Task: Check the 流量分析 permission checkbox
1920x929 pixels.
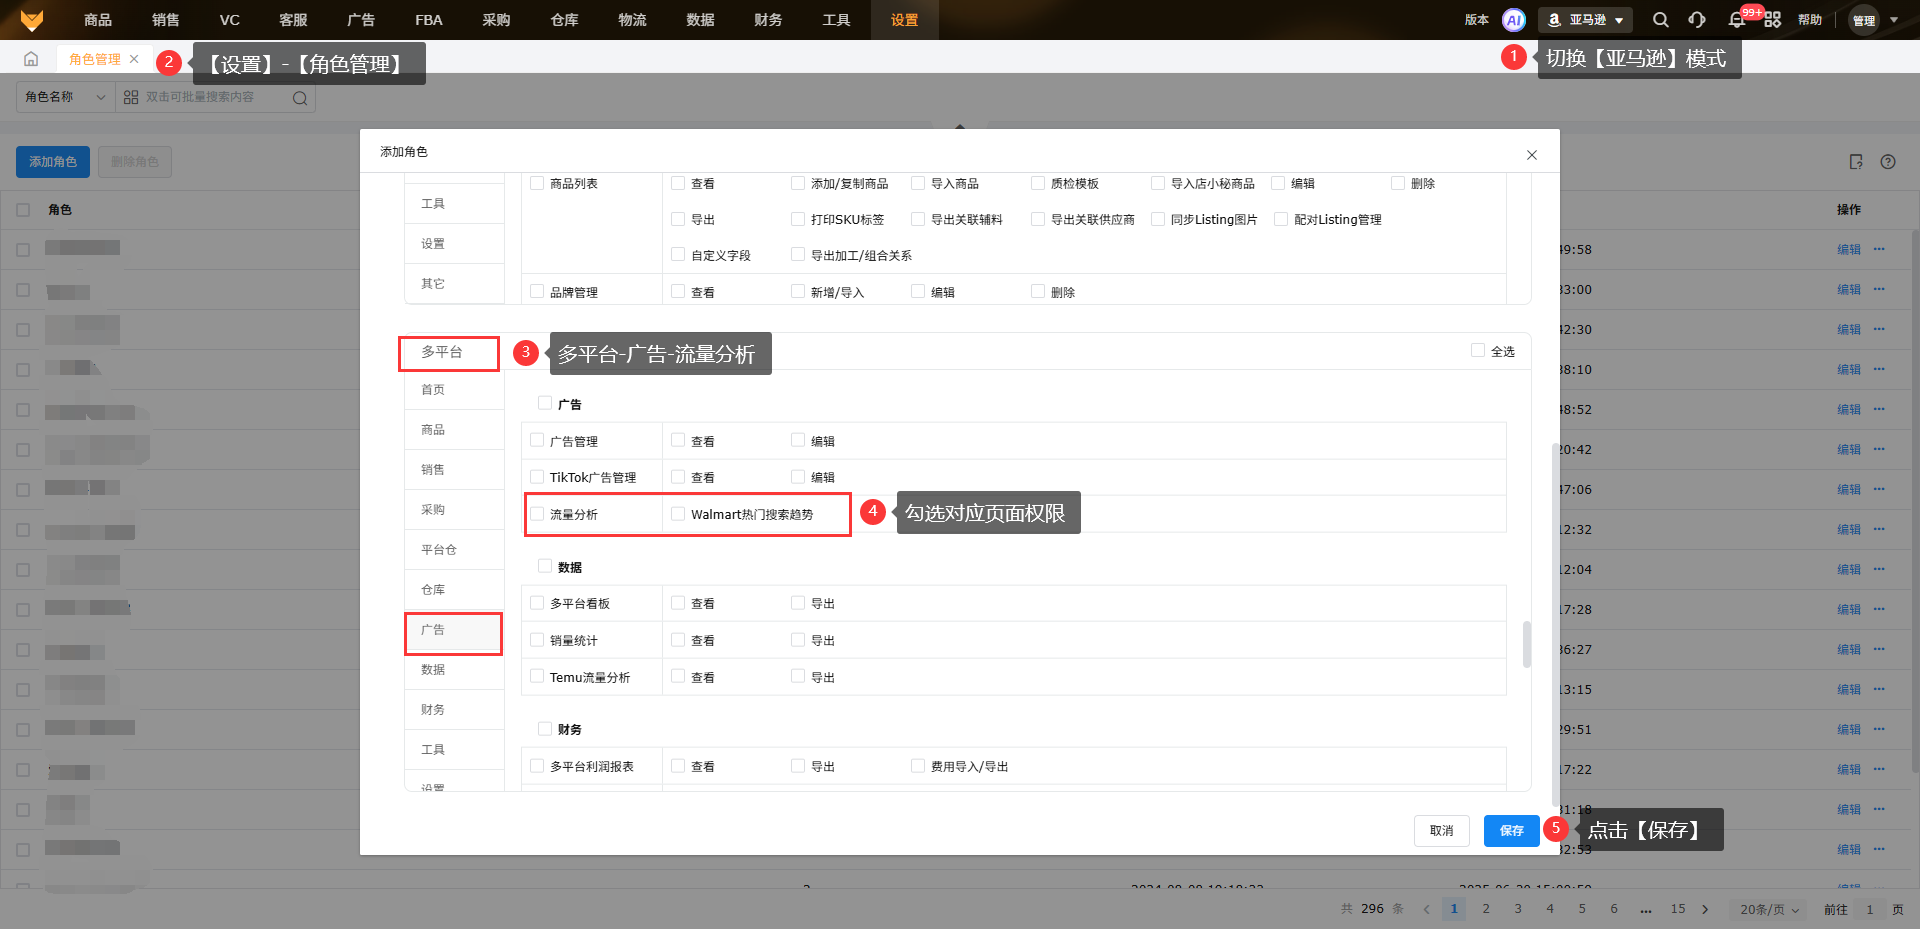Action: point(538,514)
